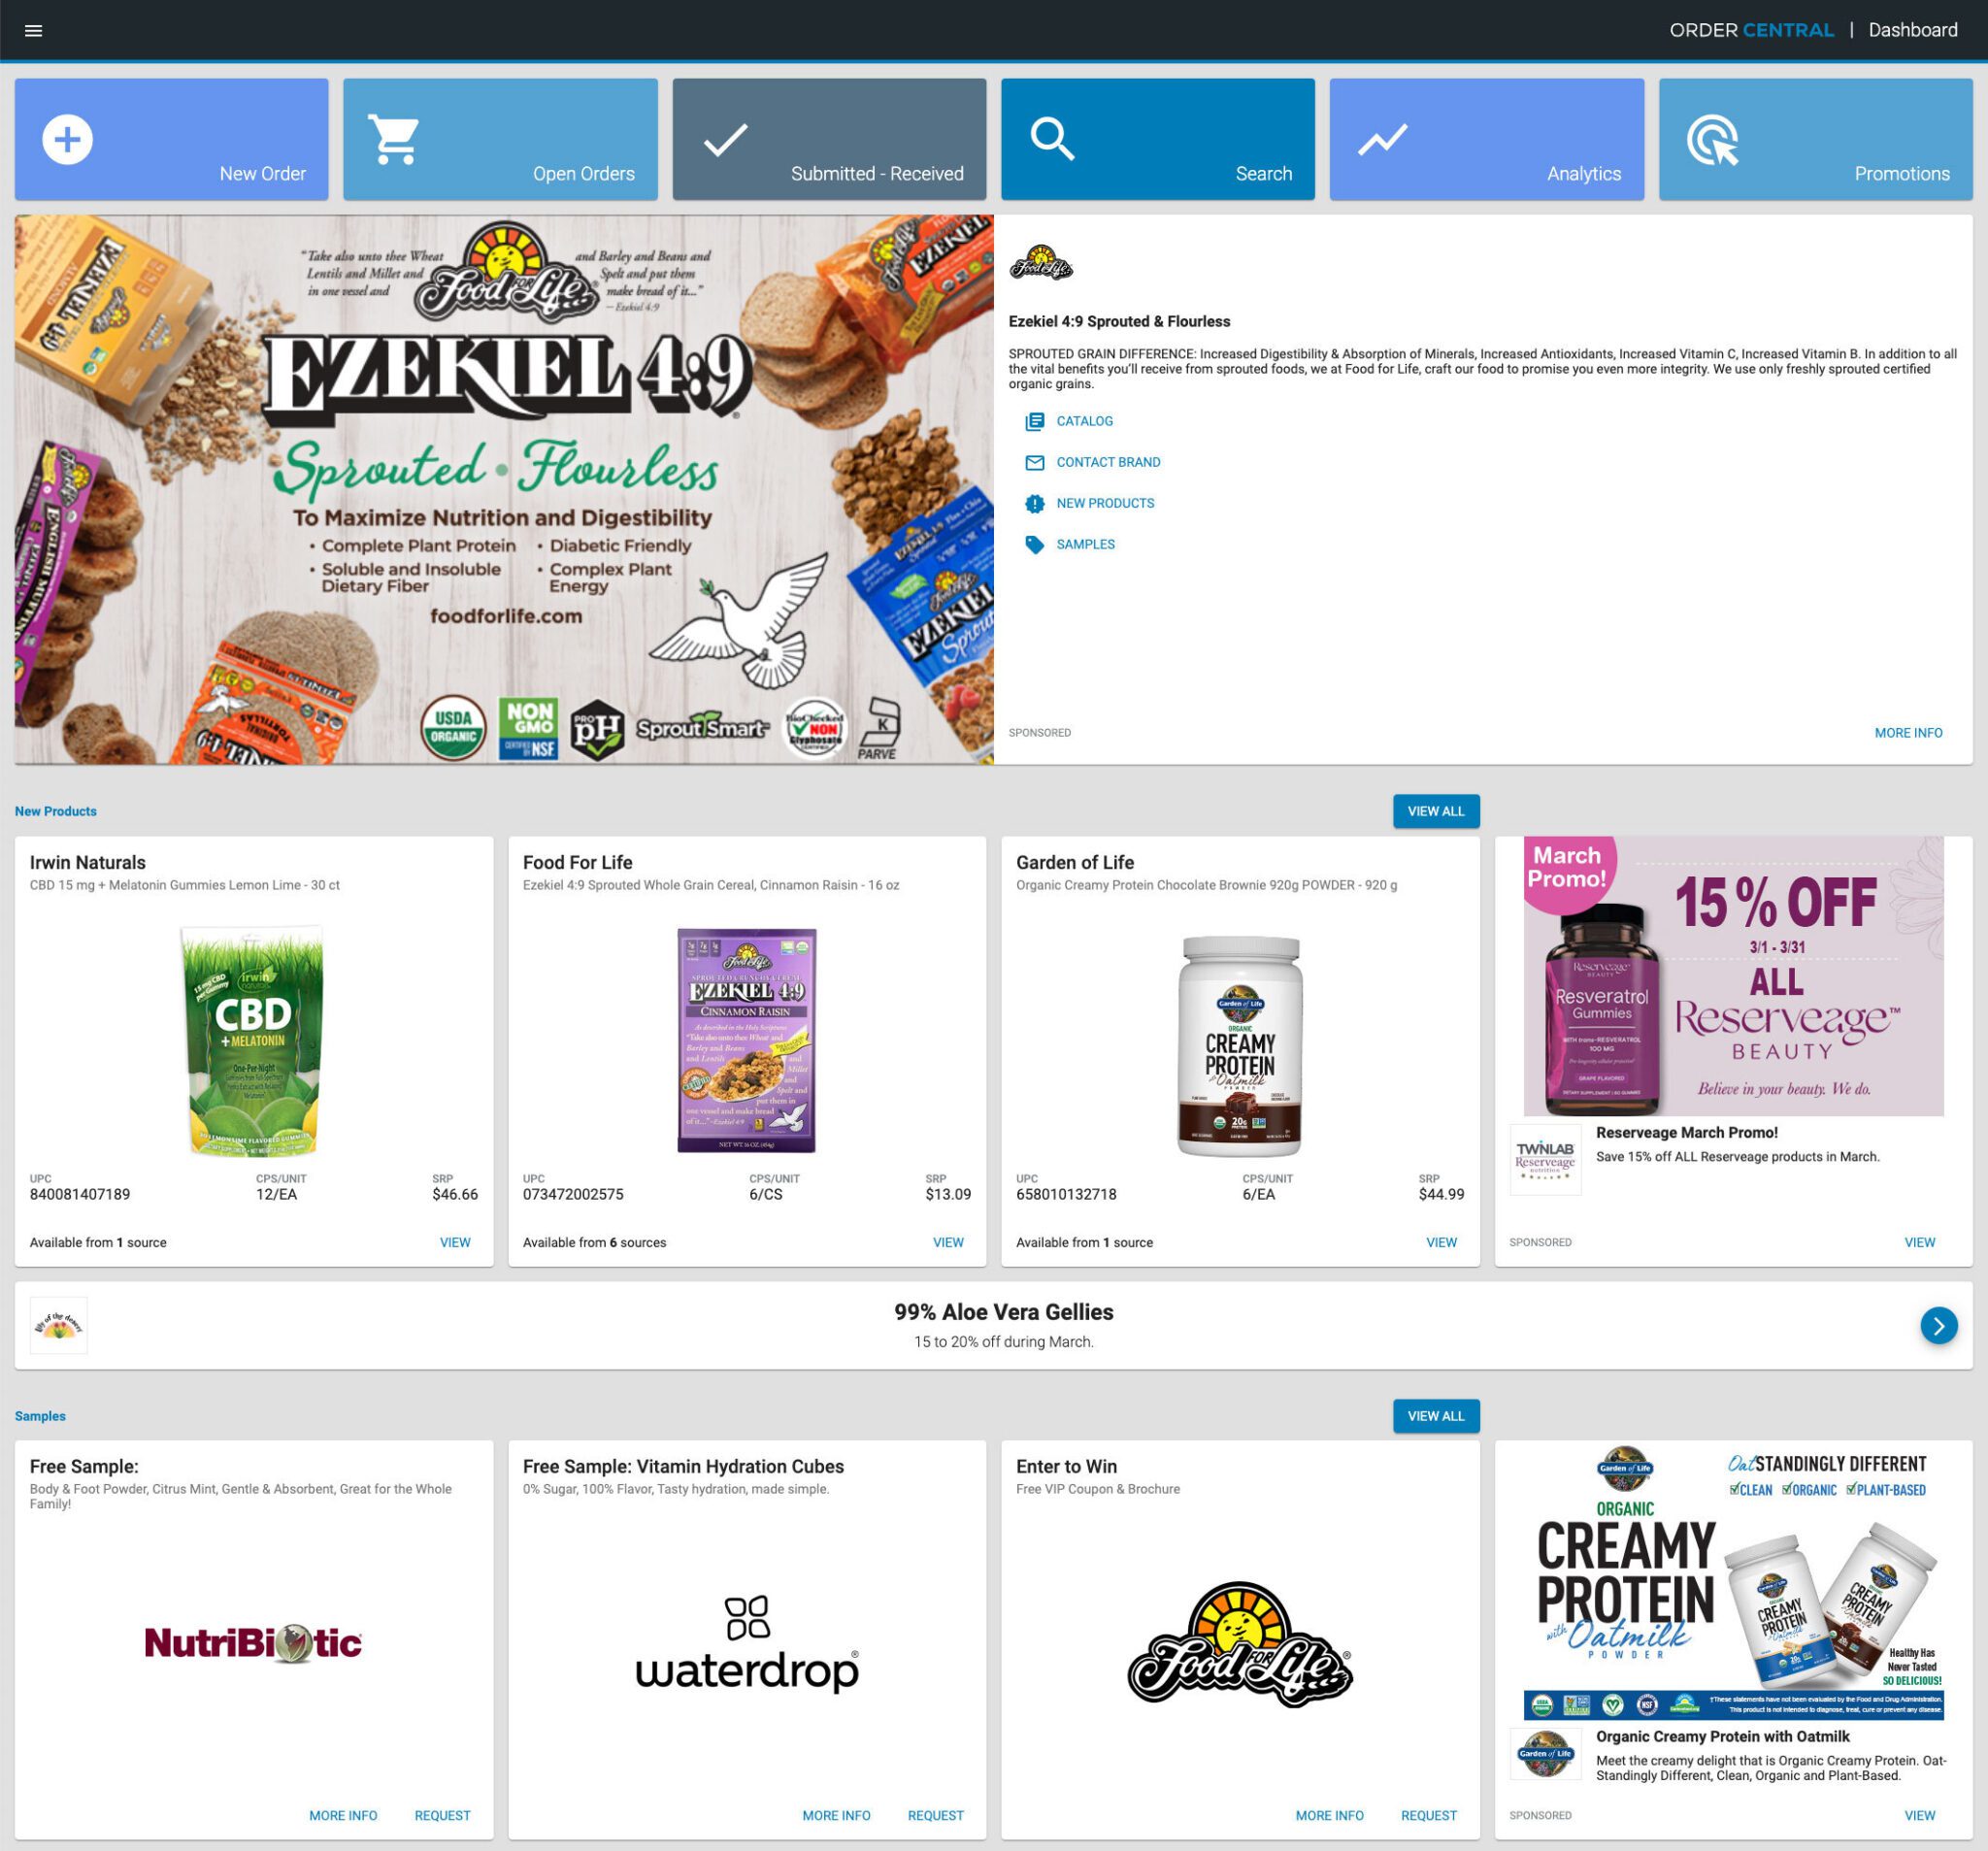Expand the More Info for Ezekiel product
Viewport: 1988px width, 1851px height.
click(x=1908, y=733)
